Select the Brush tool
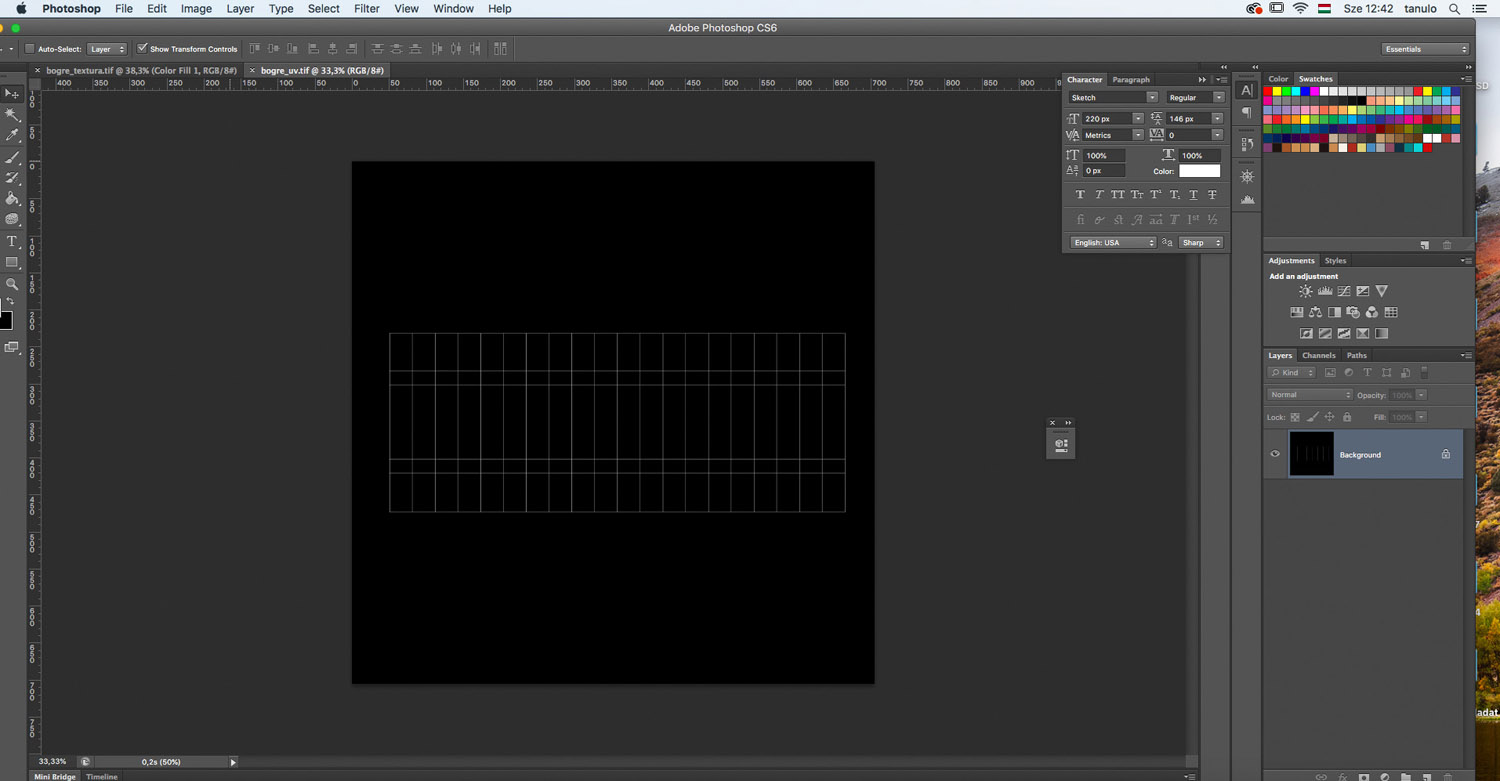This screenshot has width=1500, height=781. coord(12,157)
